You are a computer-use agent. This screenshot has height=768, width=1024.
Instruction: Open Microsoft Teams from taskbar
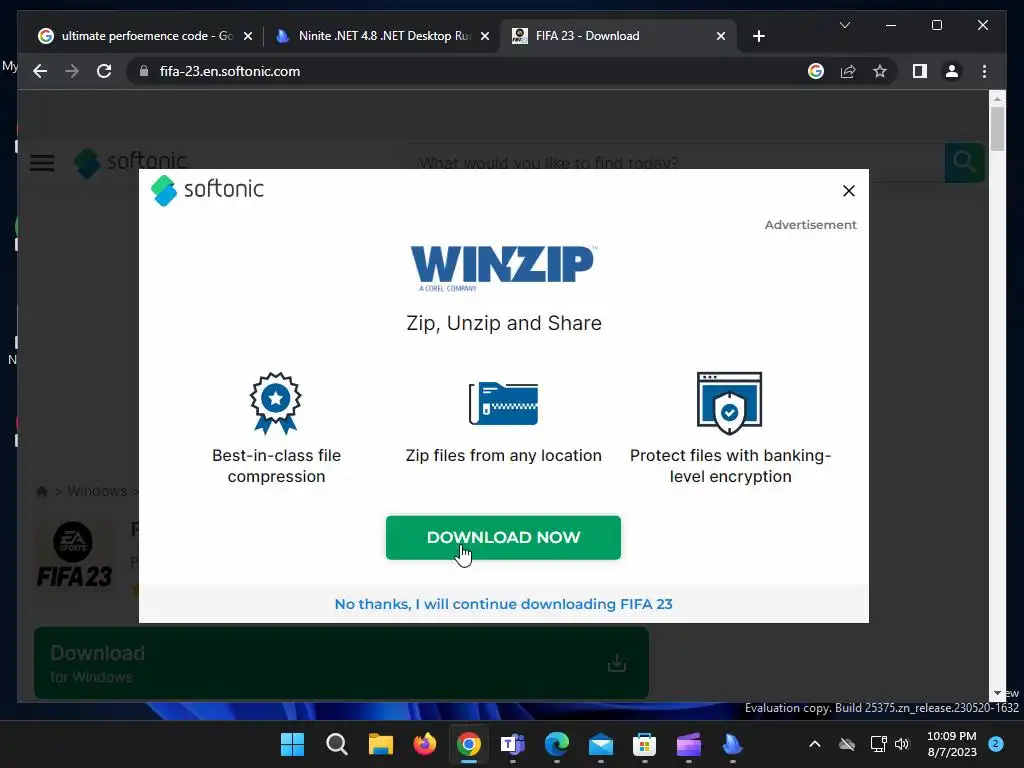coord(513,744)
